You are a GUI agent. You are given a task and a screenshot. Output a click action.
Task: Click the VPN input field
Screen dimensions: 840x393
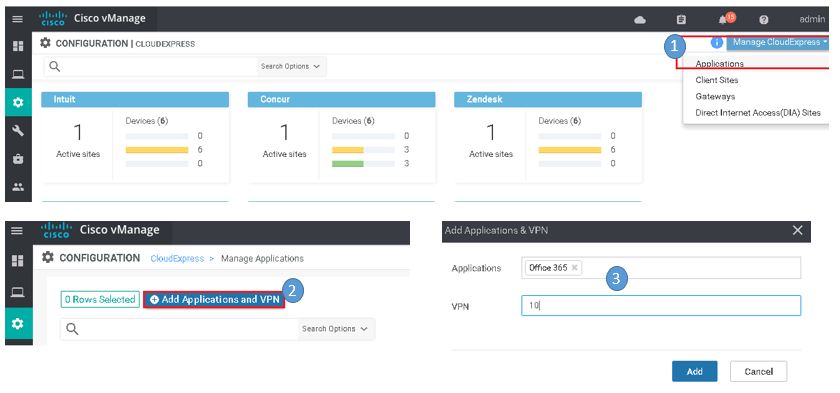click(x=661, y=305)
